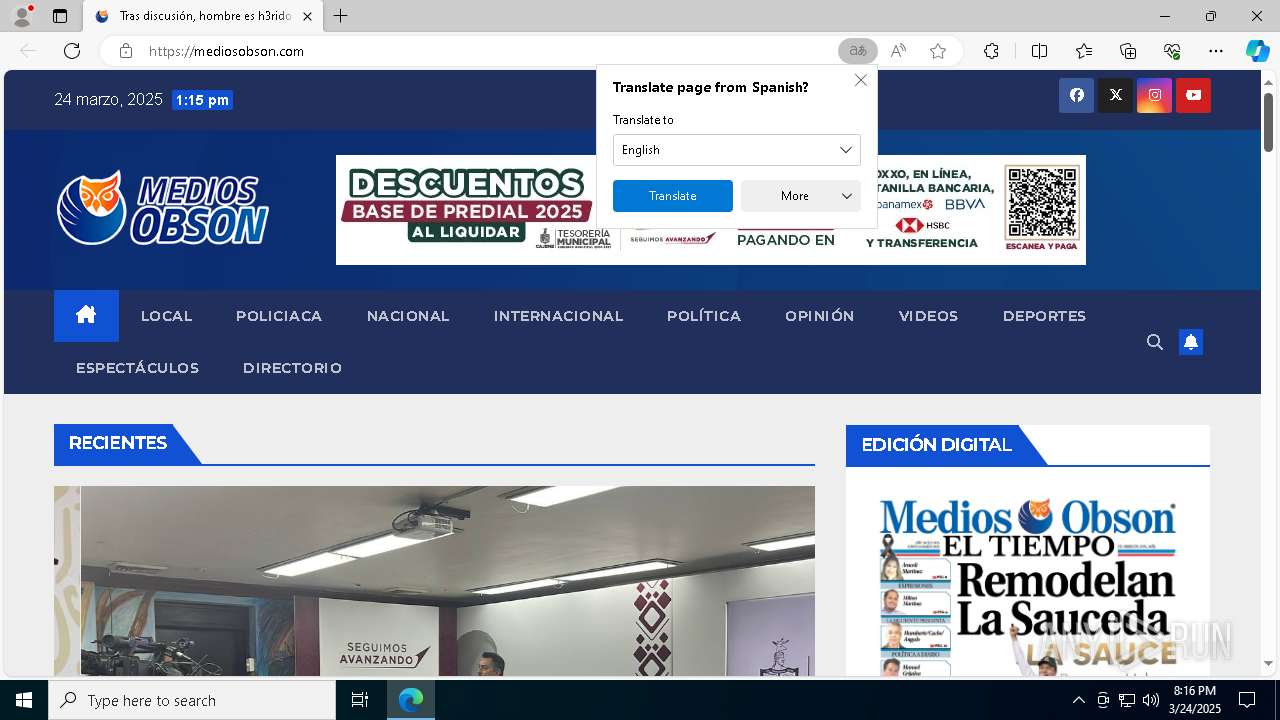Click the EDICIÓN DIGITAL section heading
Screen dimensions: 1280x720
[936, 445]
